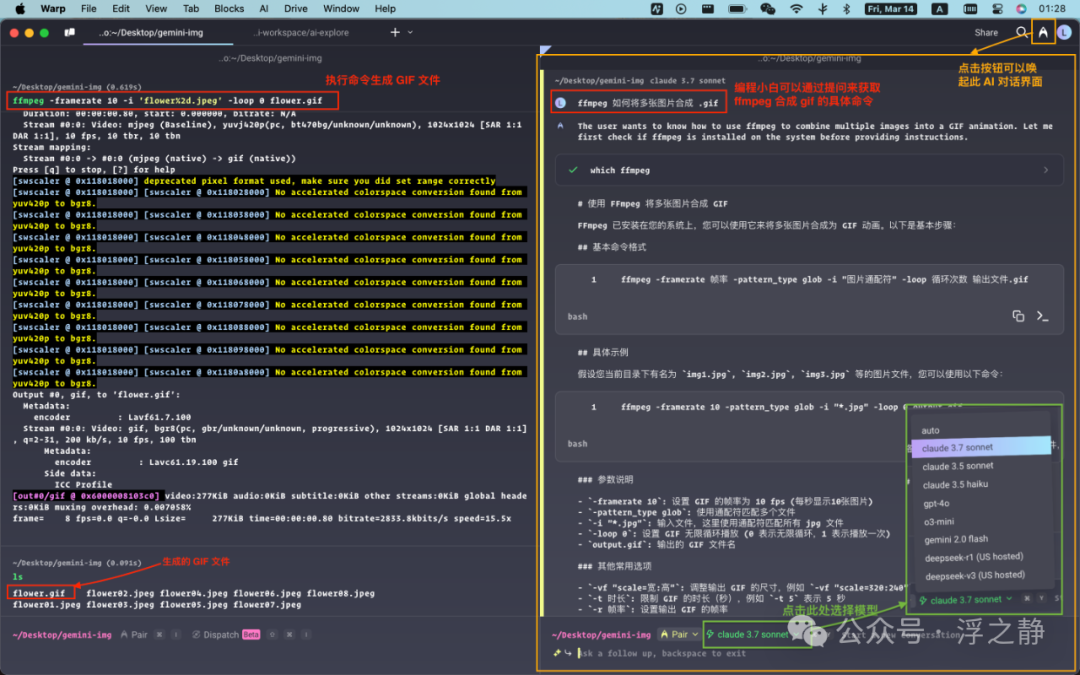Open the date "Fri, Mar 14" in menu bar
Image resolution: width=1080 pixels, height=675 pixels.
coord(891,9)
